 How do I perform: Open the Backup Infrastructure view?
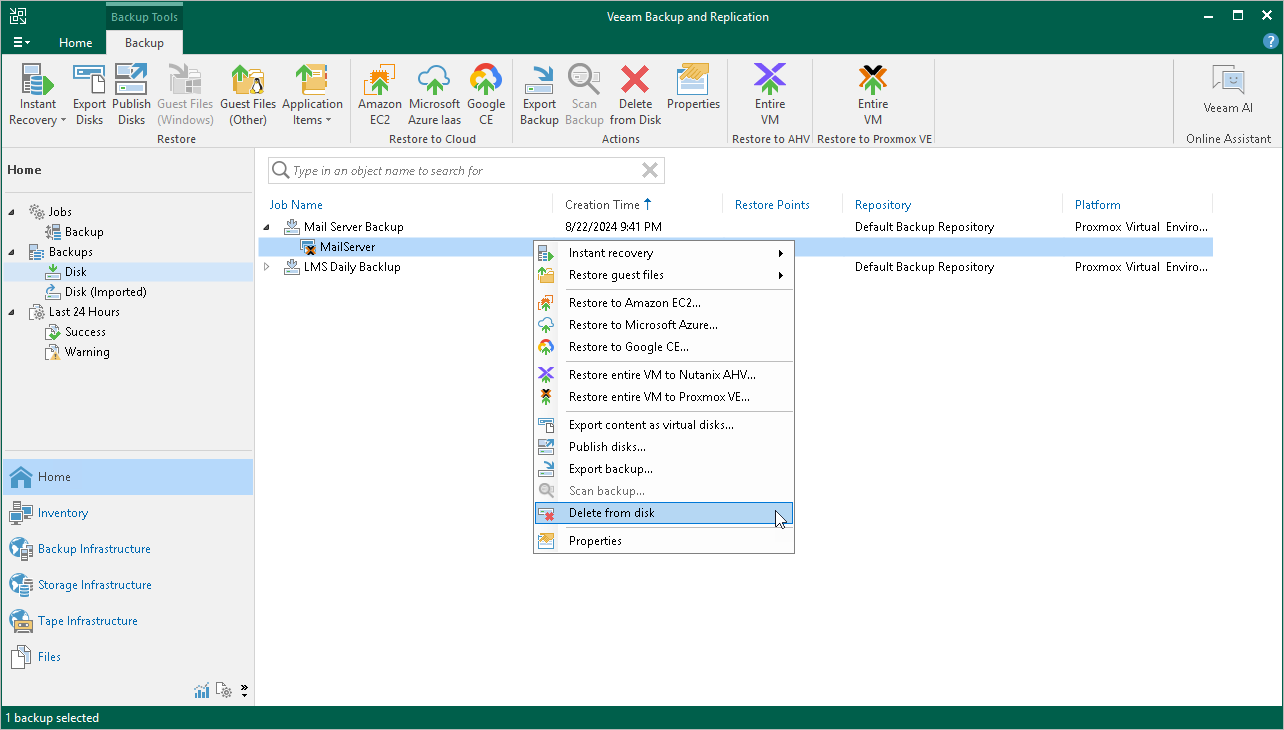[127, 549]
